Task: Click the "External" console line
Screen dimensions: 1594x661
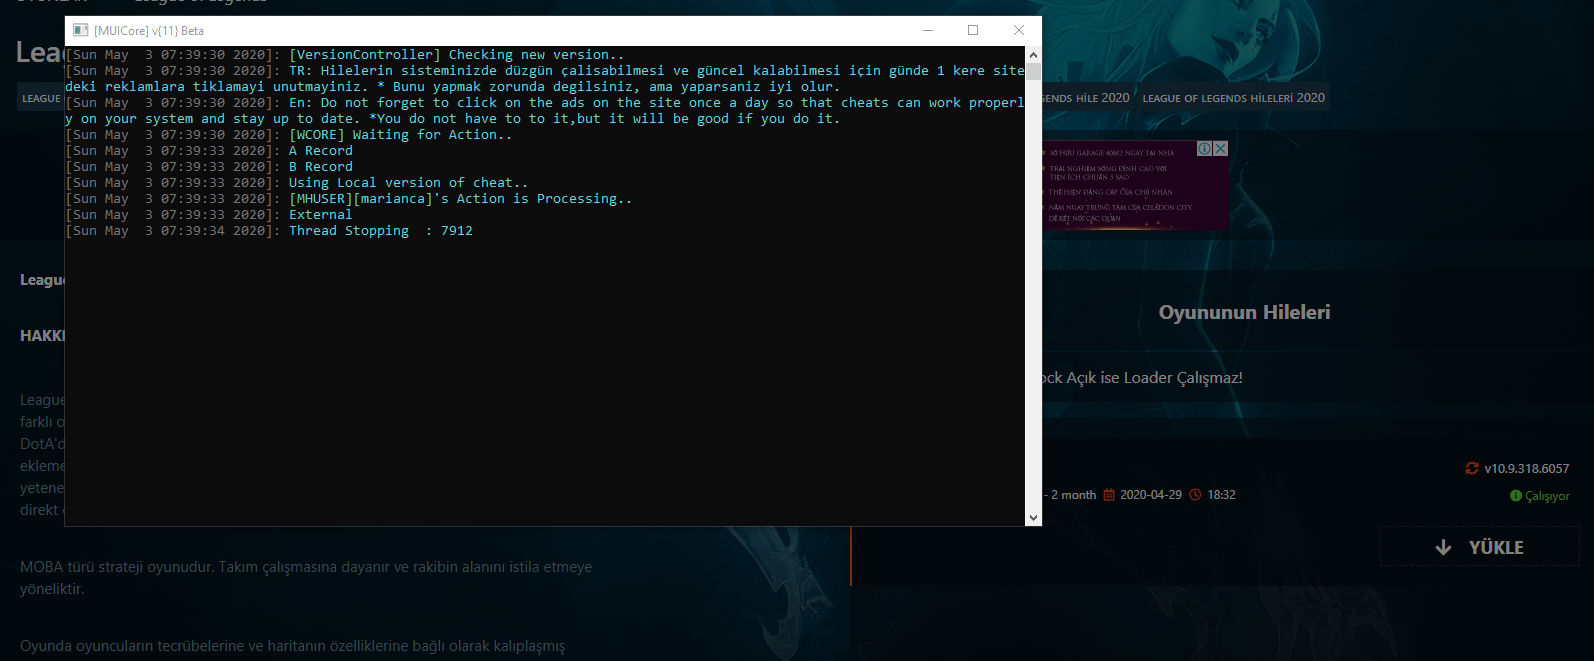Action: click(321, 215)
